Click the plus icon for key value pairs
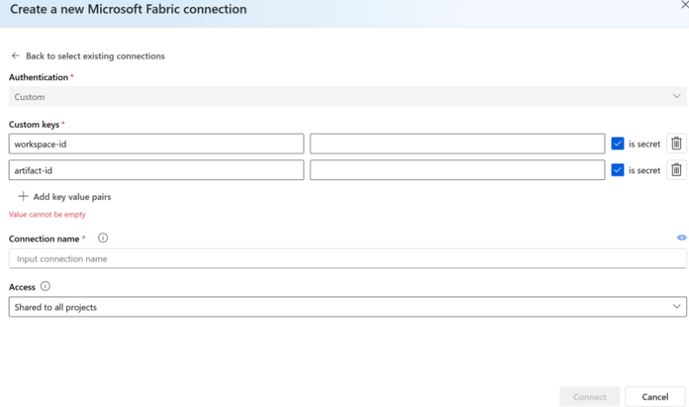 point(23,196)
